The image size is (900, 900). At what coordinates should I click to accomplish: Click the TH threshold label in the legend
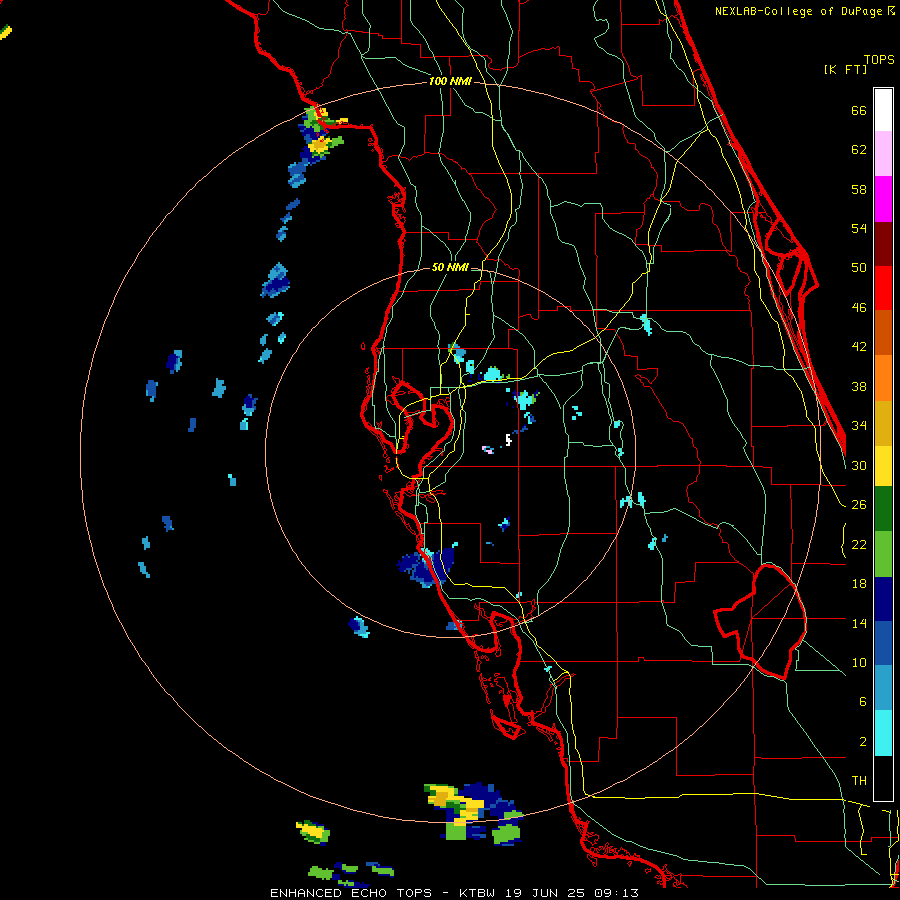coord(859,781)
